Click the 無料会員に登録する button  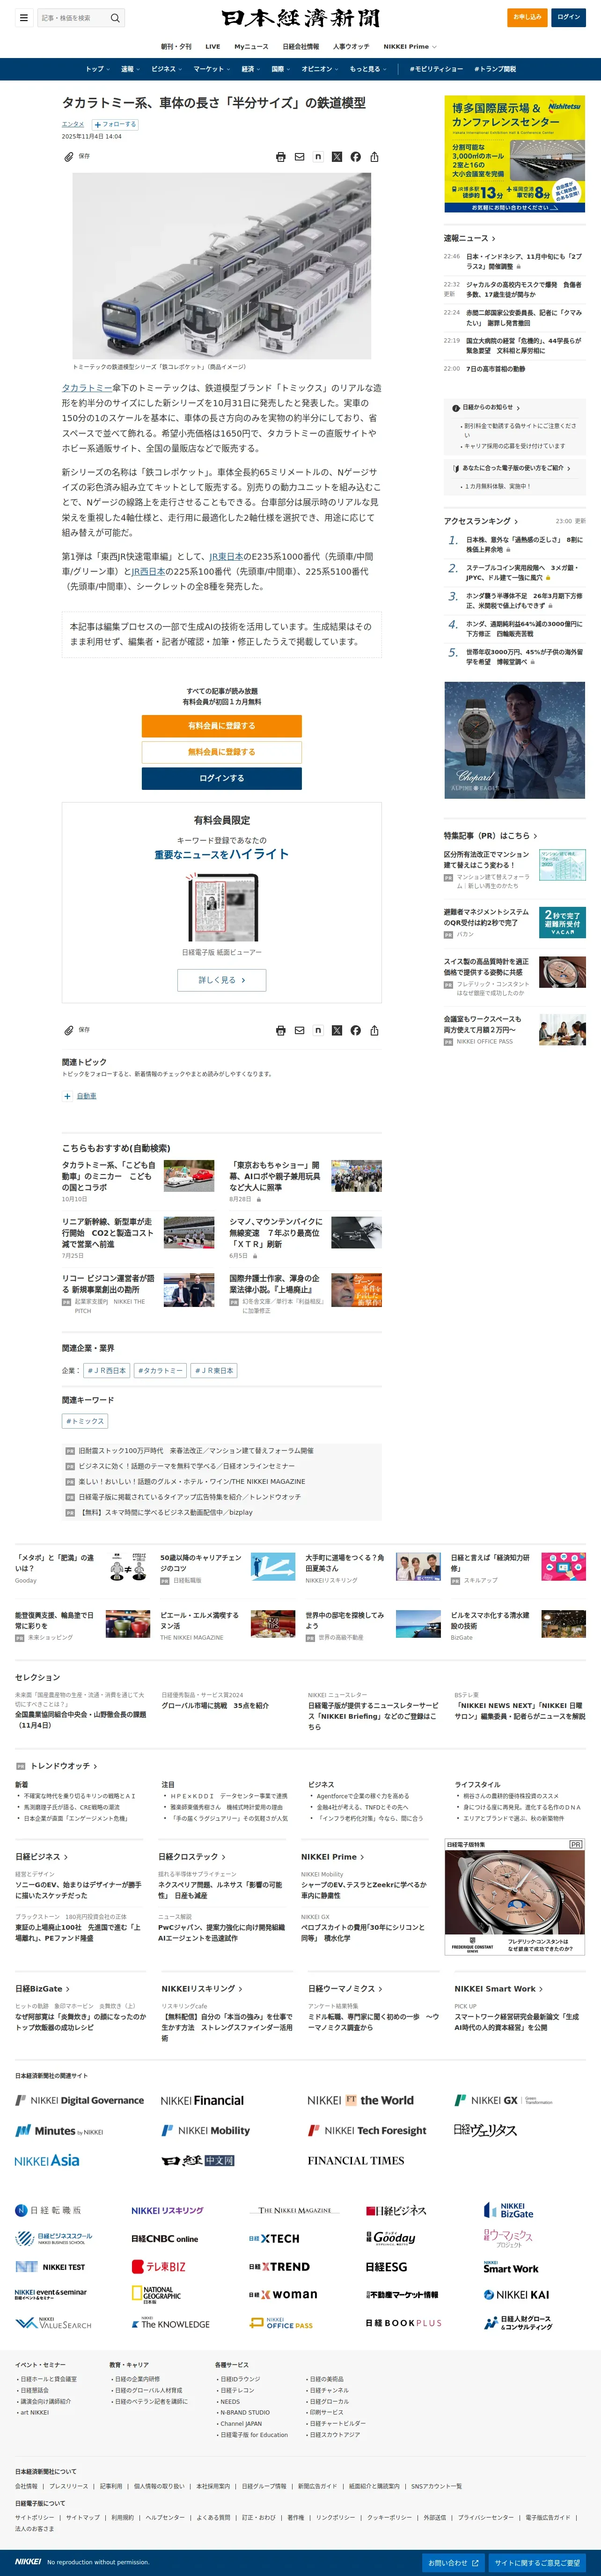point(221,752)
